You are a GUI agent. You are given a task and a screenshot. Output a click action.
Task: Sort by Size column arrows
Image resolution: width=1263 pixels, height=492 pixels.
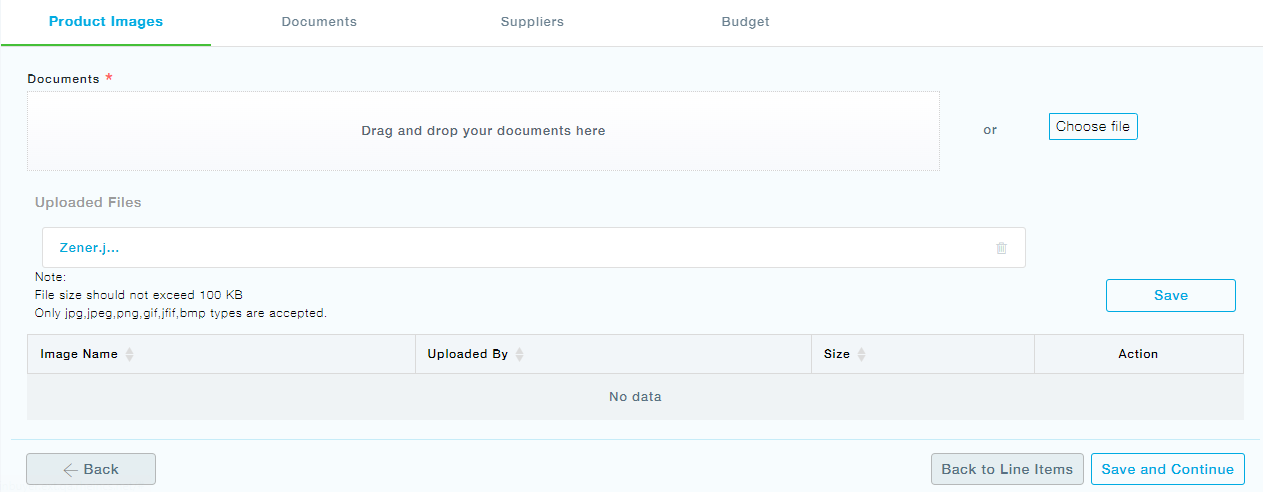pos(861,354)
